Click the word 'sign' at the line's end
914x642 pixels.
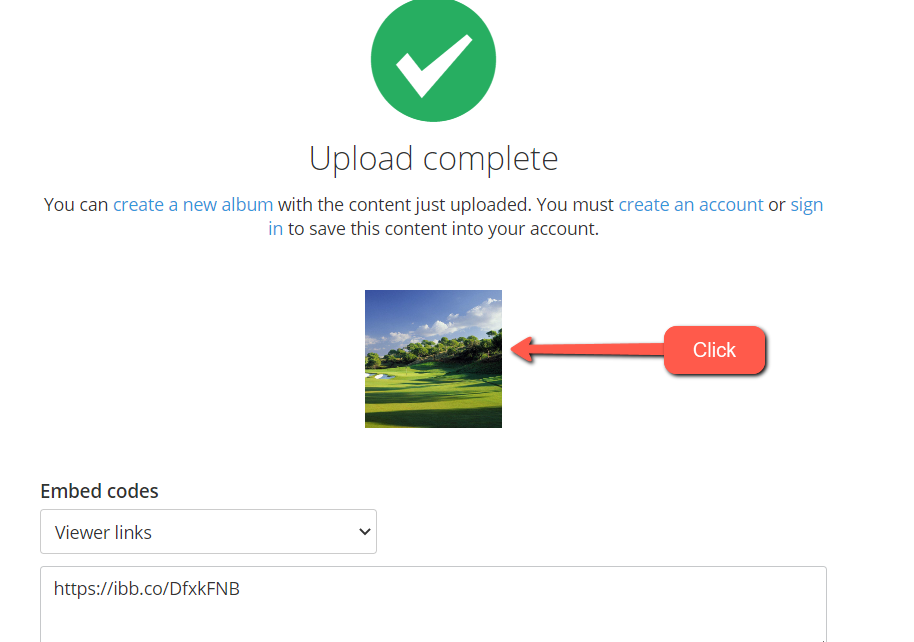tap(807, 205)
